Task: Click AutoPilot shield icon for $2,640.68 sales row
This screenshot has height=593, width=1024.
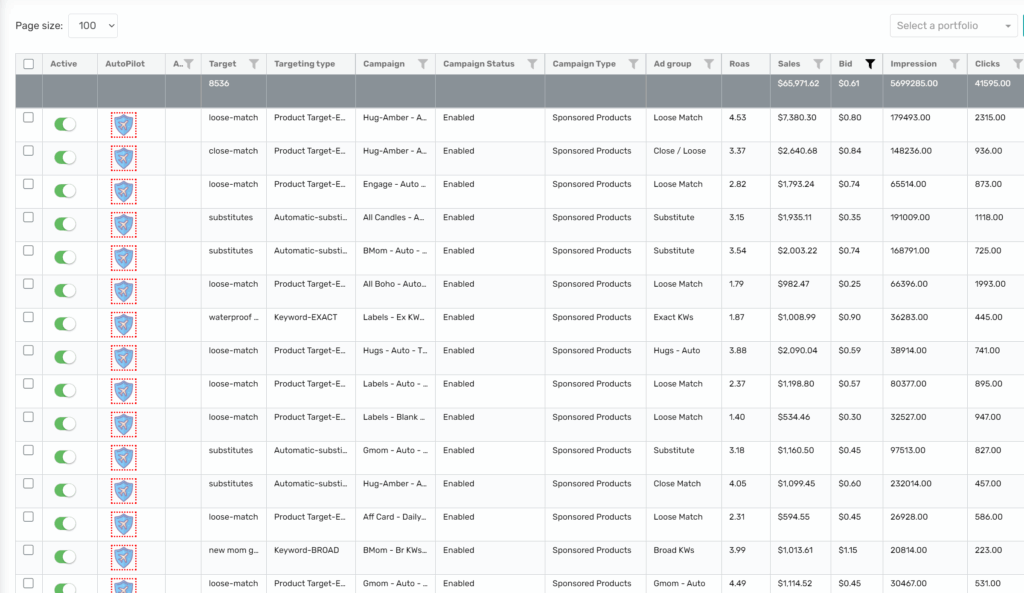Action: (x=123, y=158)
